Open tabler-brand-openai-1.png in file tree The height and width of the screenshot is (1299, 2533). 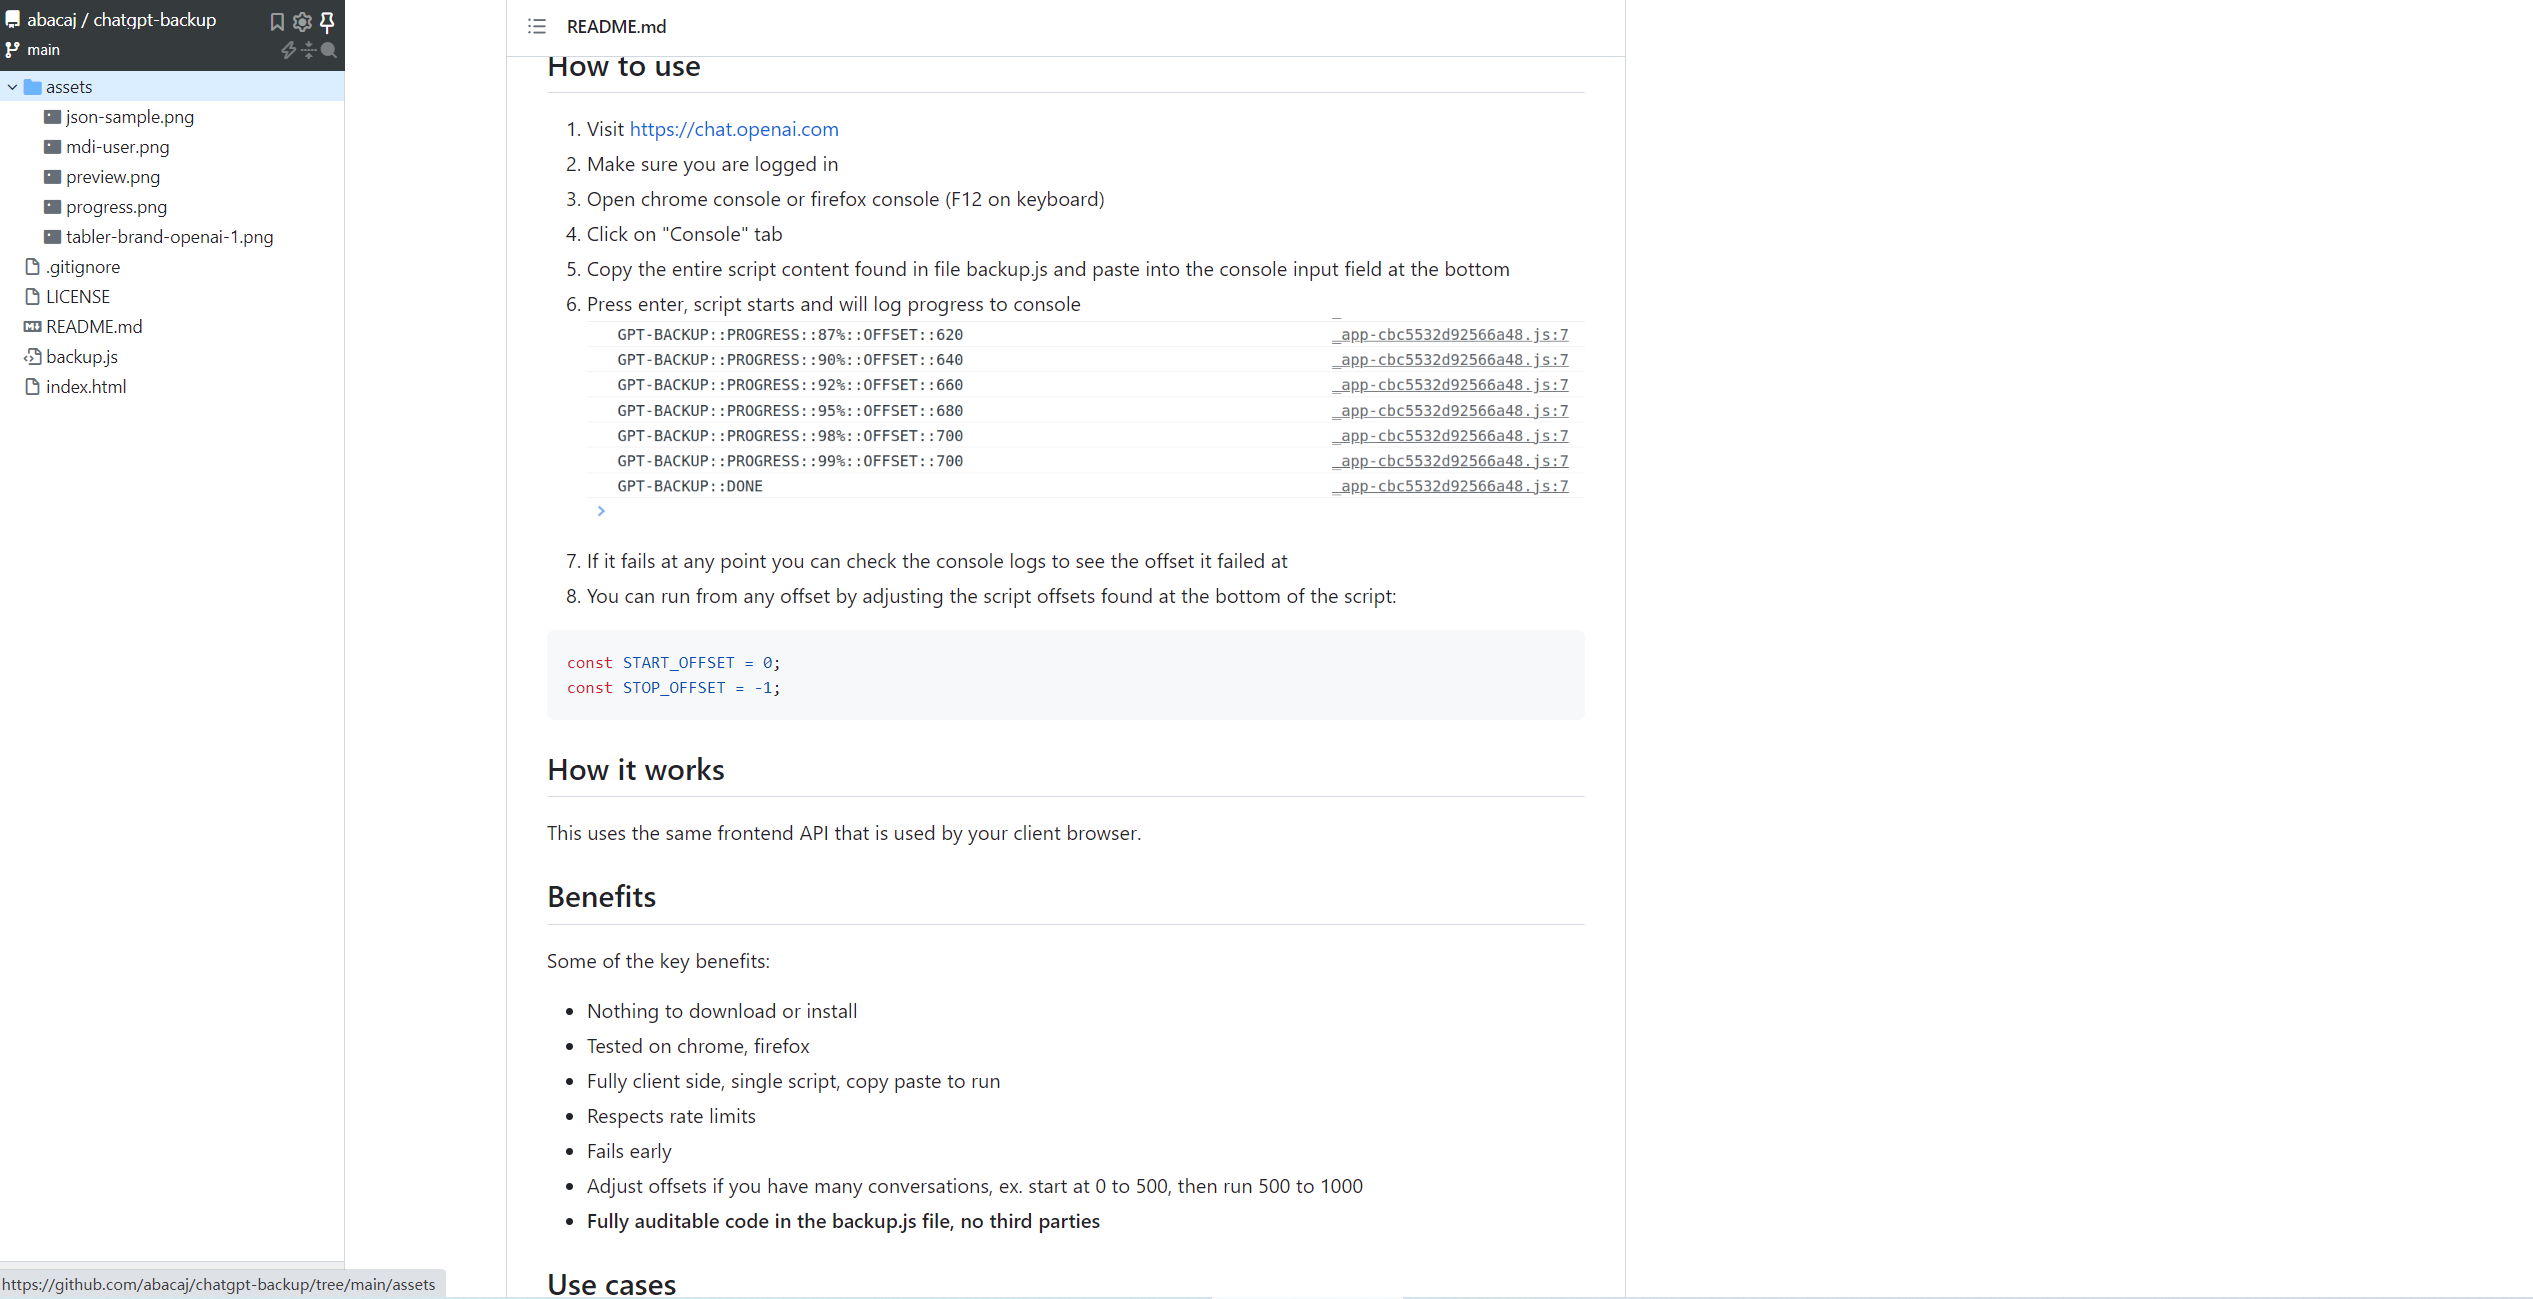[x=170, y=237]
